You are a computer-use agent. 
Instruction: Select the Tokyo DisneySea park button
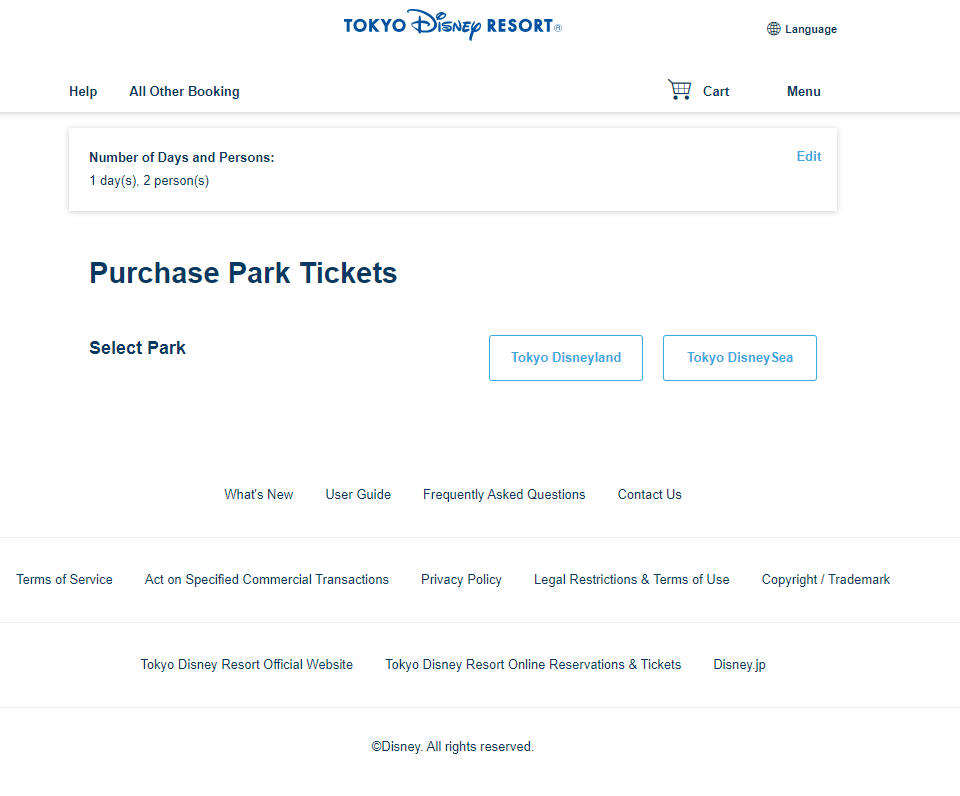point(740,358)
